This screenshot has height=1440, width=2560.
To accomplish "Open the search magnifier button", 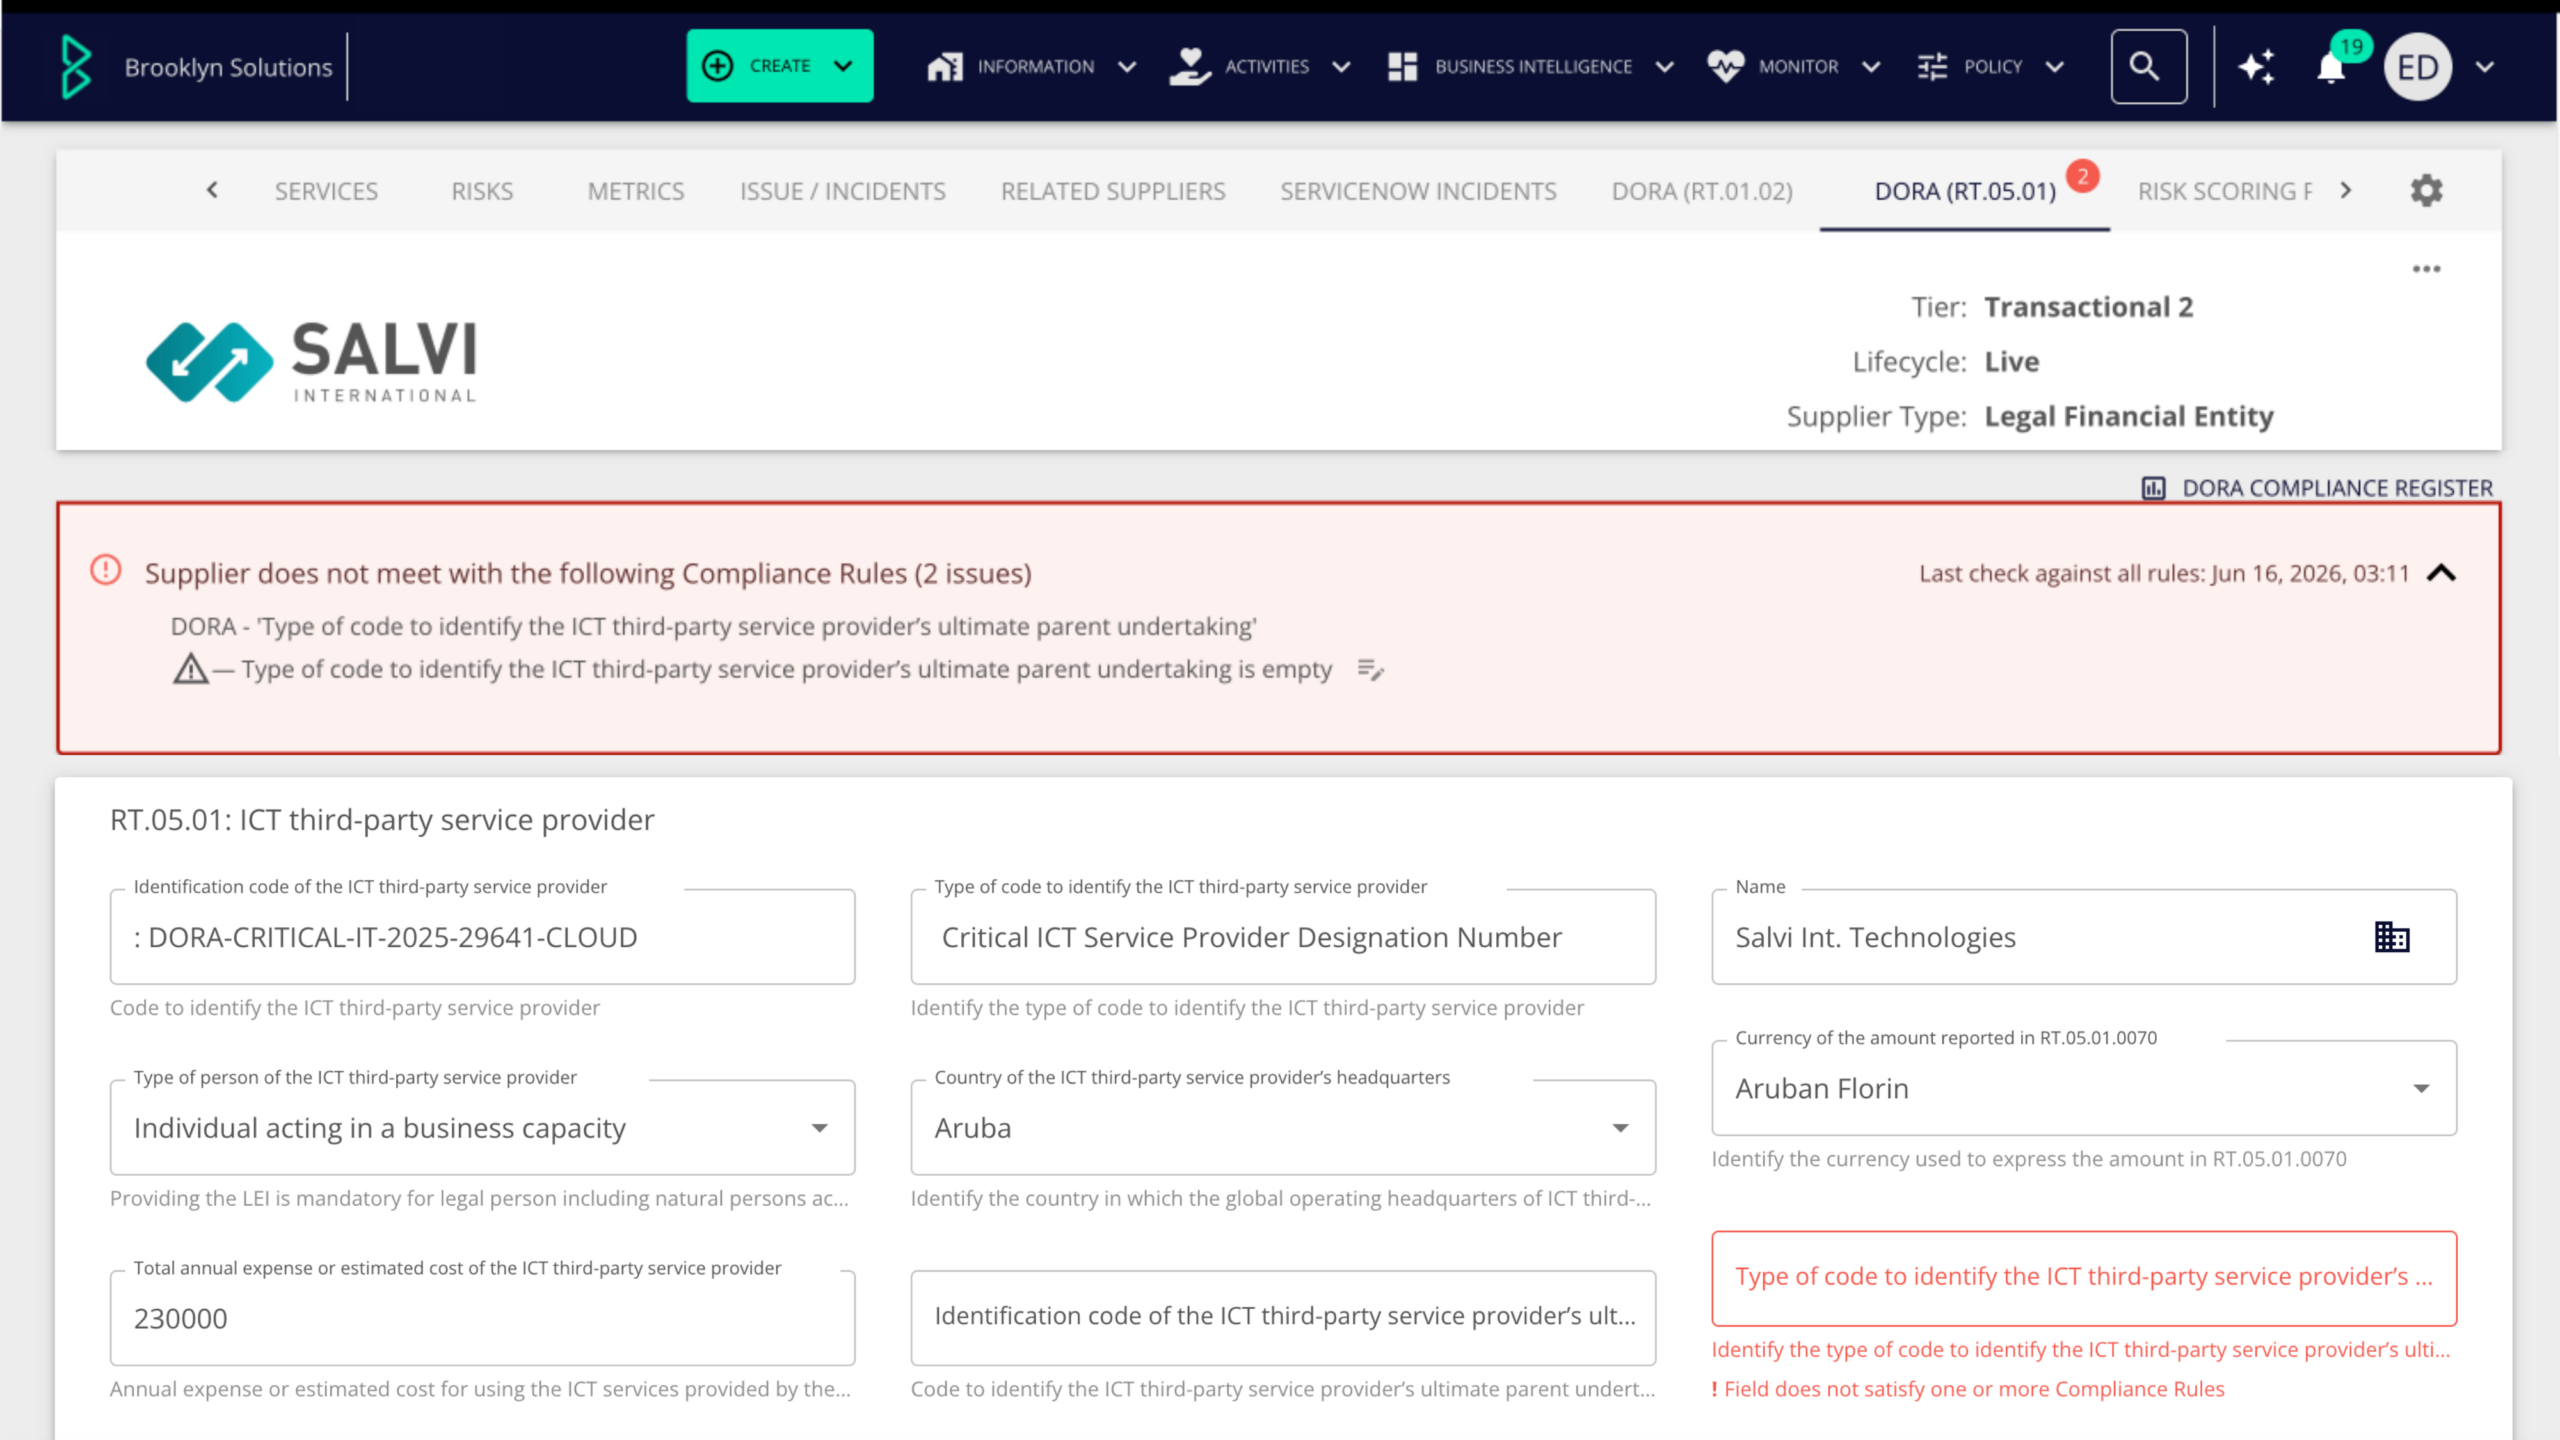I will pyautogui.click(x=2148, y=66).
